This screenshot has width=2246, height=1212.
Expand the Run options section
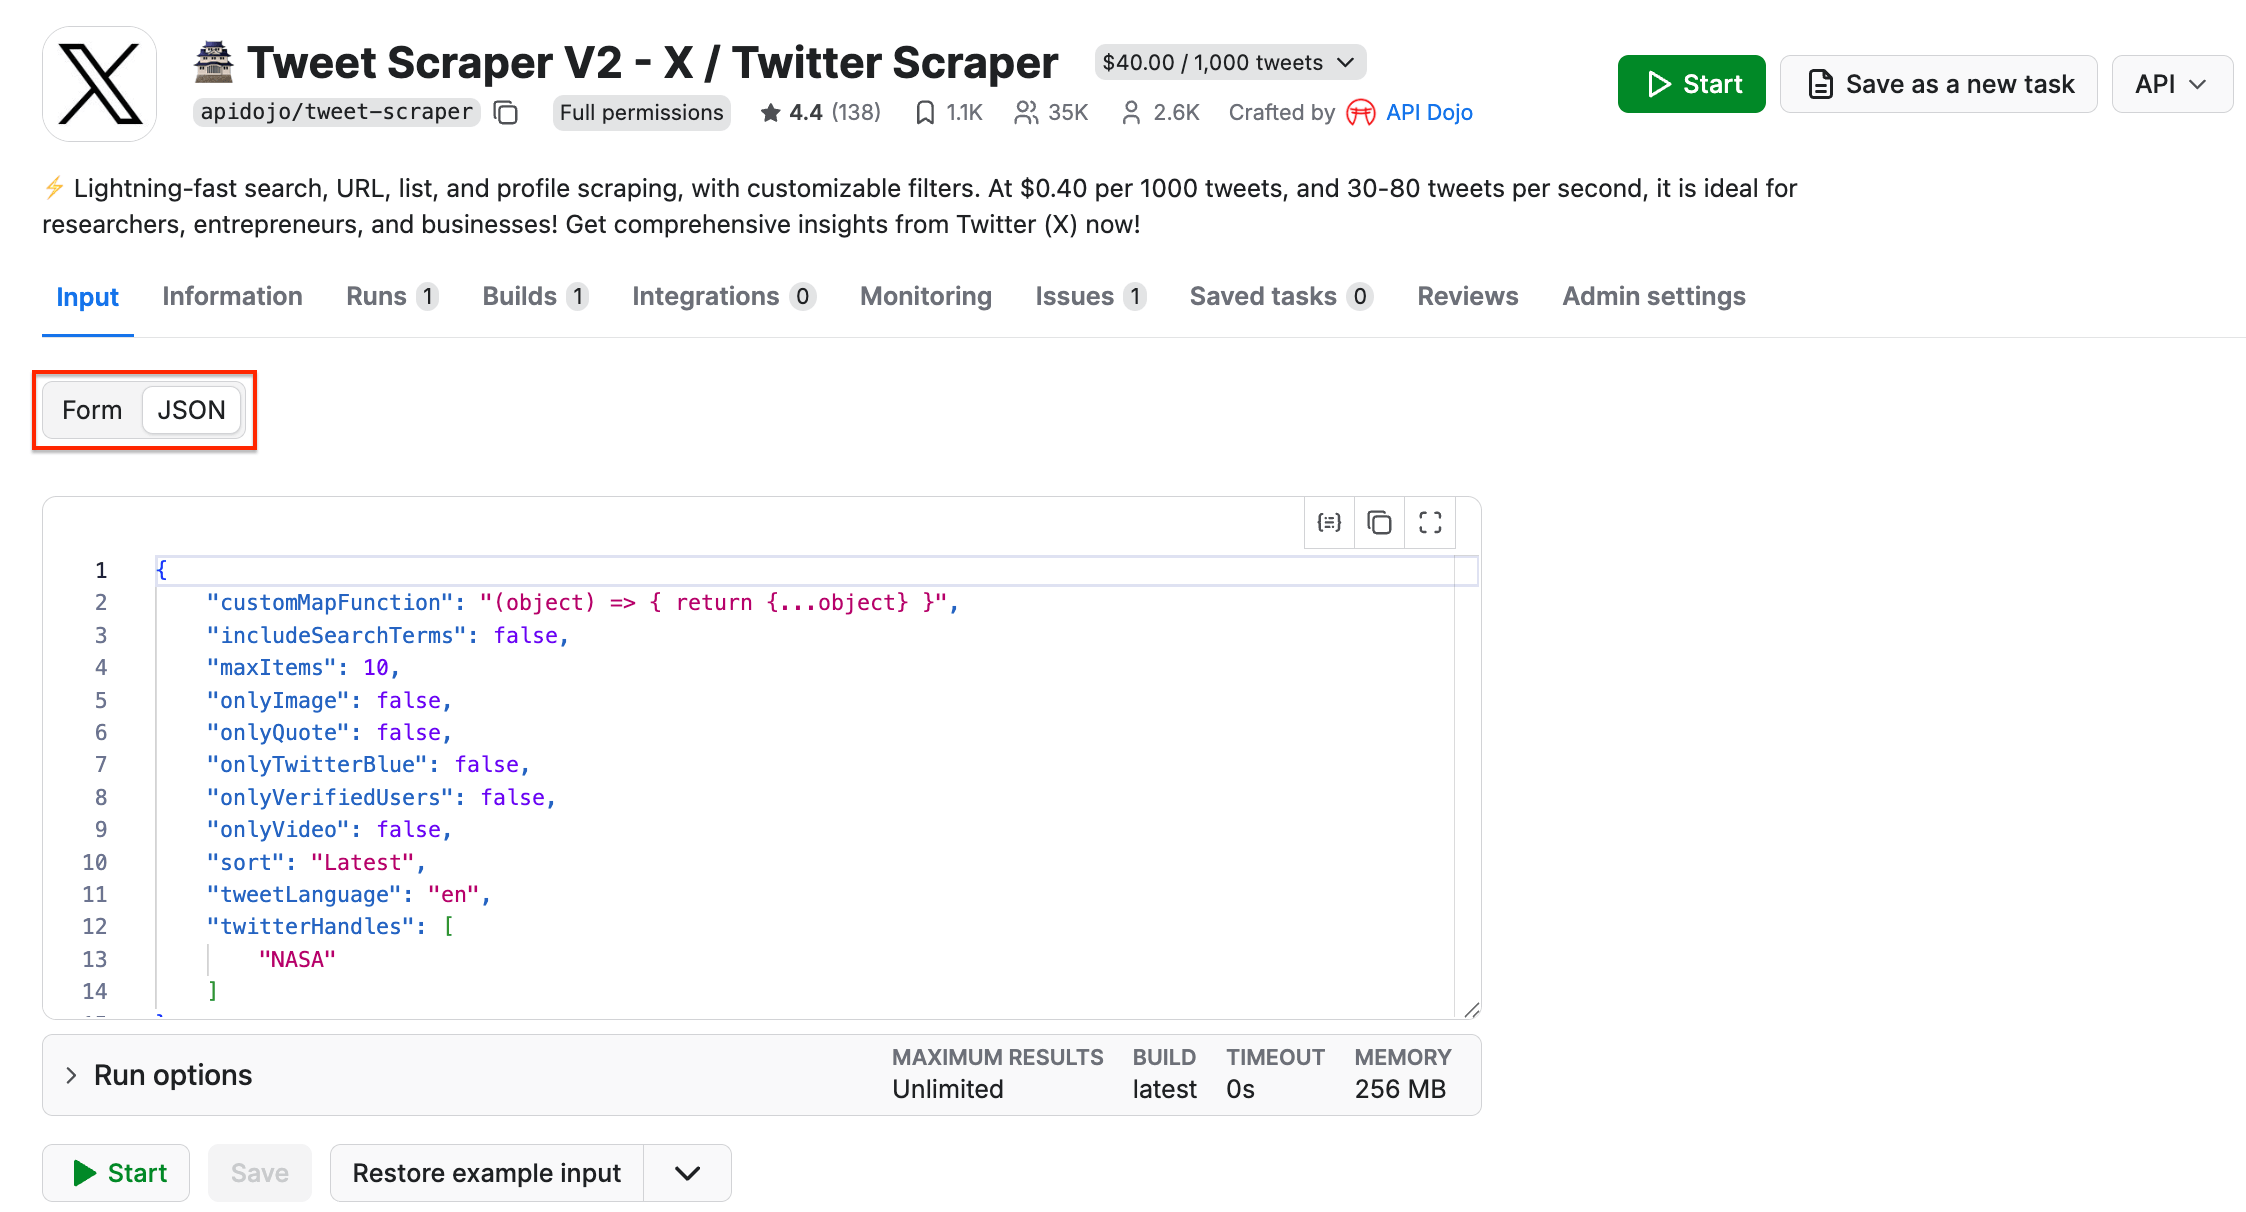tap(160, 1074)
